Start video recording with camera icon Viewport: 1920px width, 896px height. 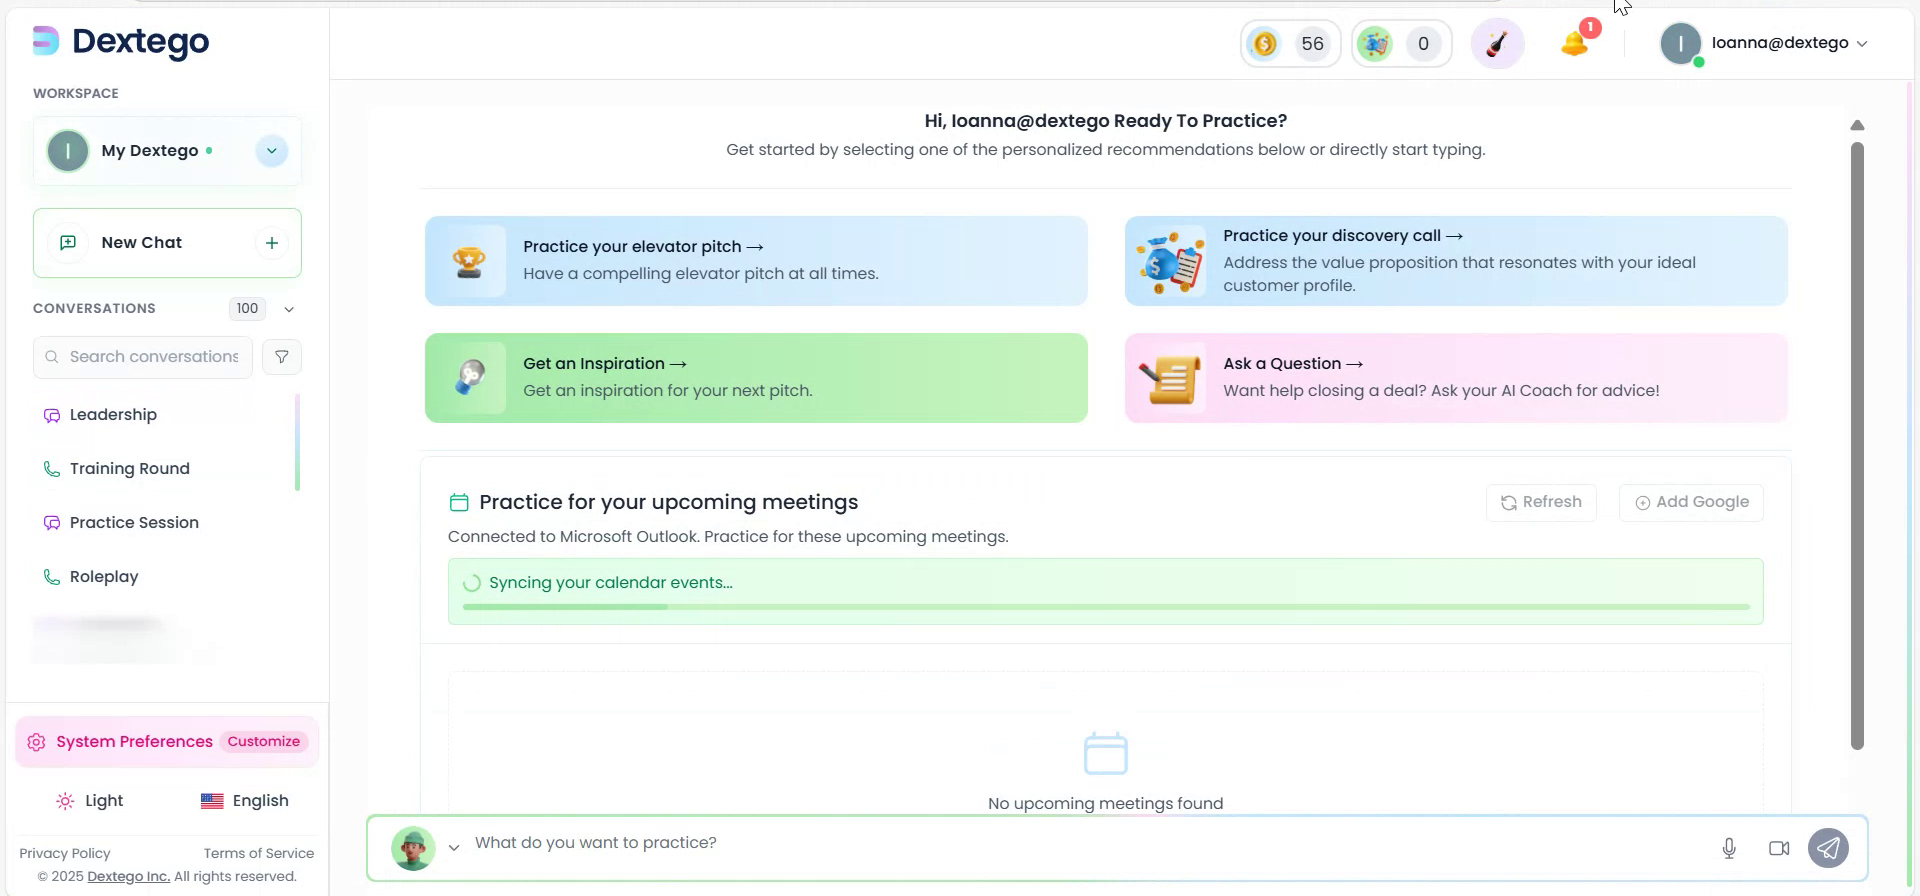[1779, 849]
